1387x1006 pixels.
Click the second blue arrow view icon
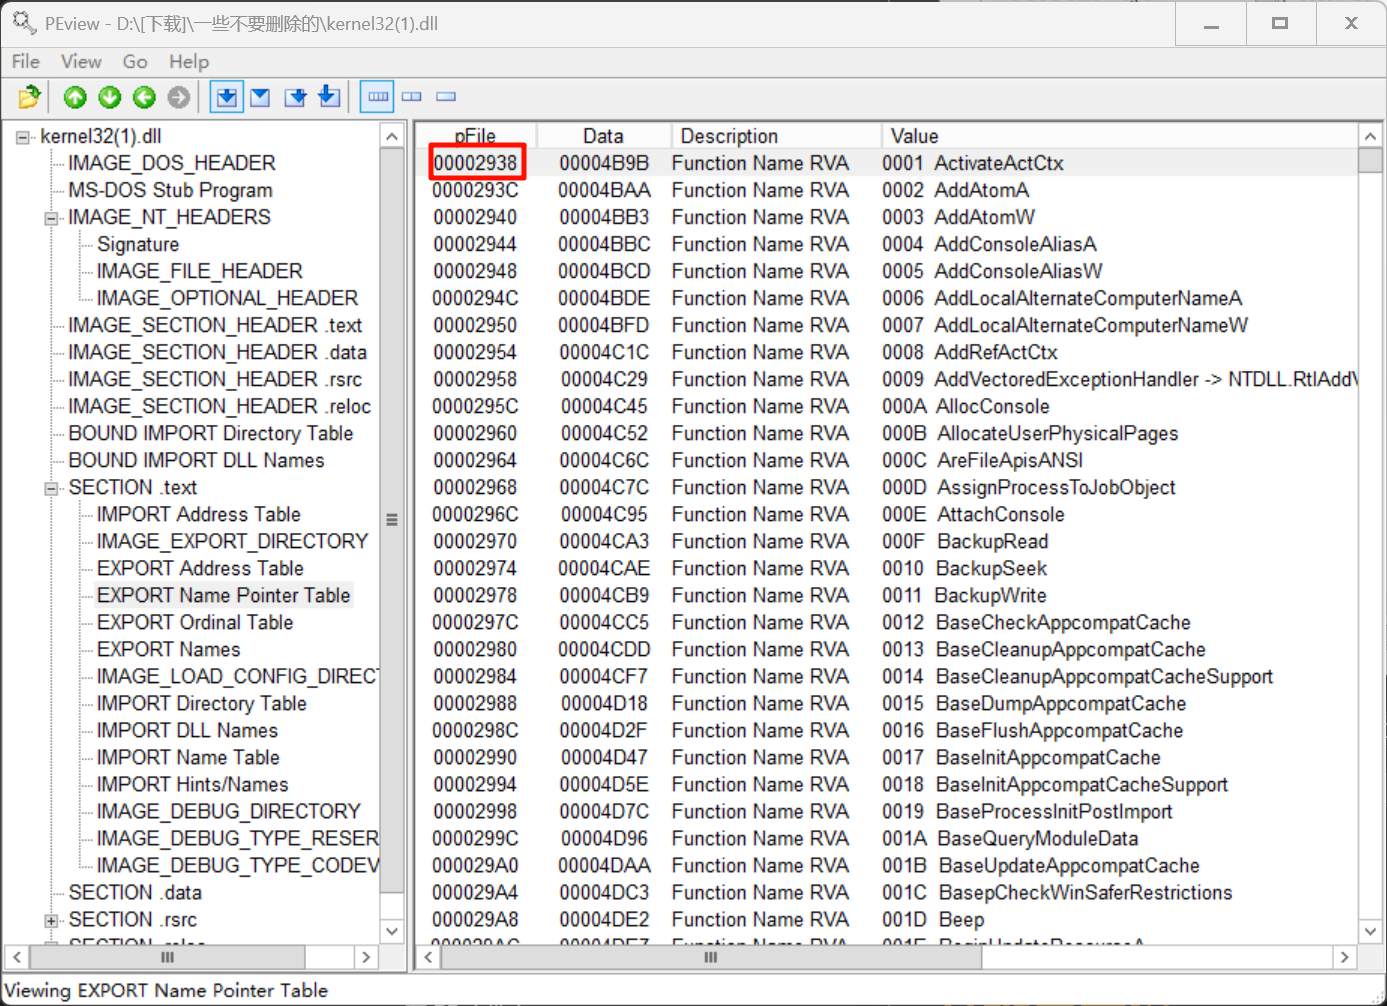260,97
